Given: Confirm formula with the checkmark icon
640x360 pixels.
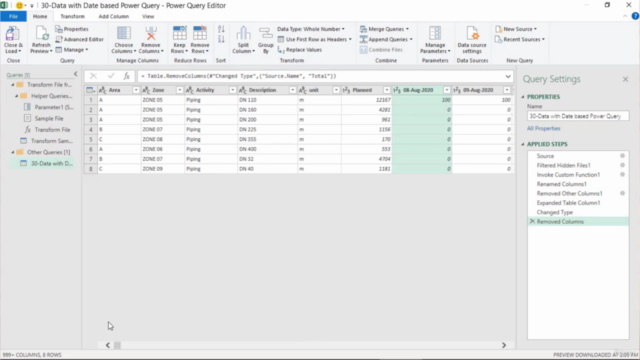Looking at the screenshot, I should pos(111,76).
